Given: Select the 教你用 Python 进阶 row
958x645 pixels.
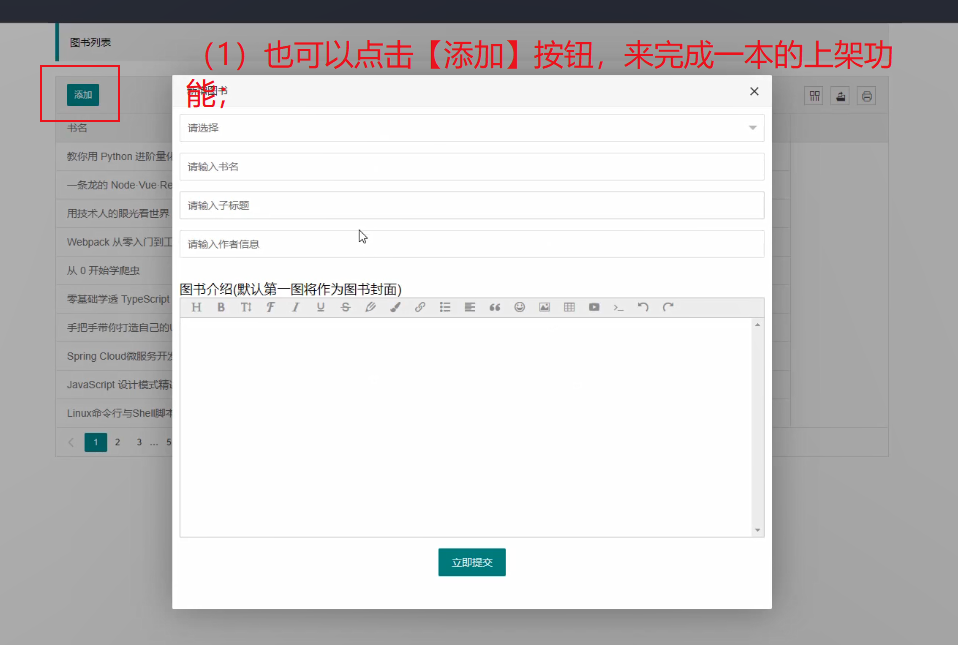Looking at the screenshot, I should [114, 156].
